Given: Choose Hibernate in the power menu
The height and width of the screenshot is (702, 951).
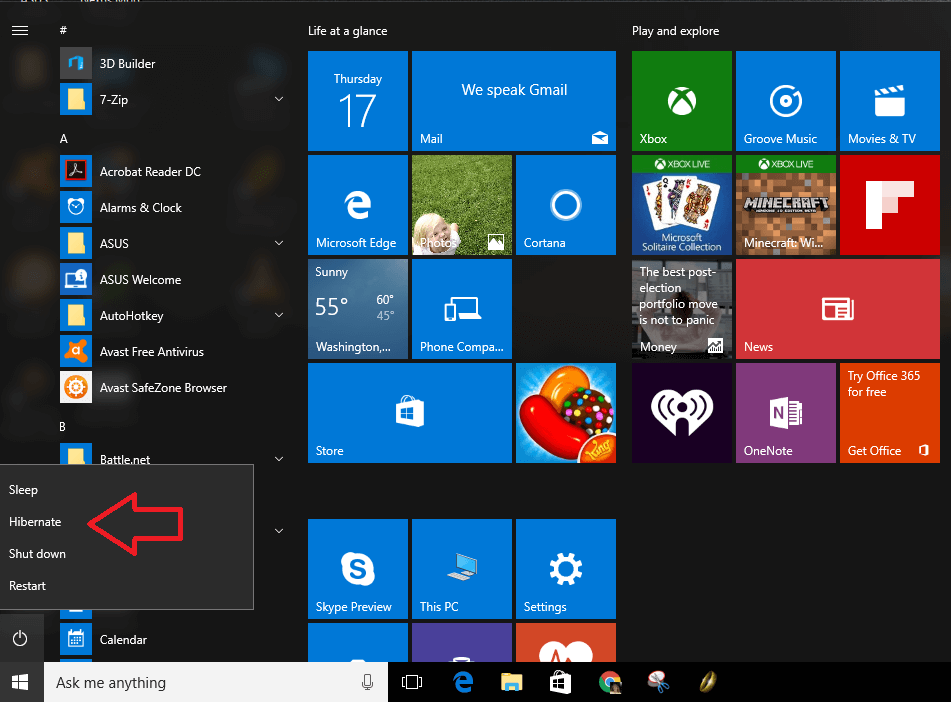Looking at the screenshot, I should click(126, 522).
